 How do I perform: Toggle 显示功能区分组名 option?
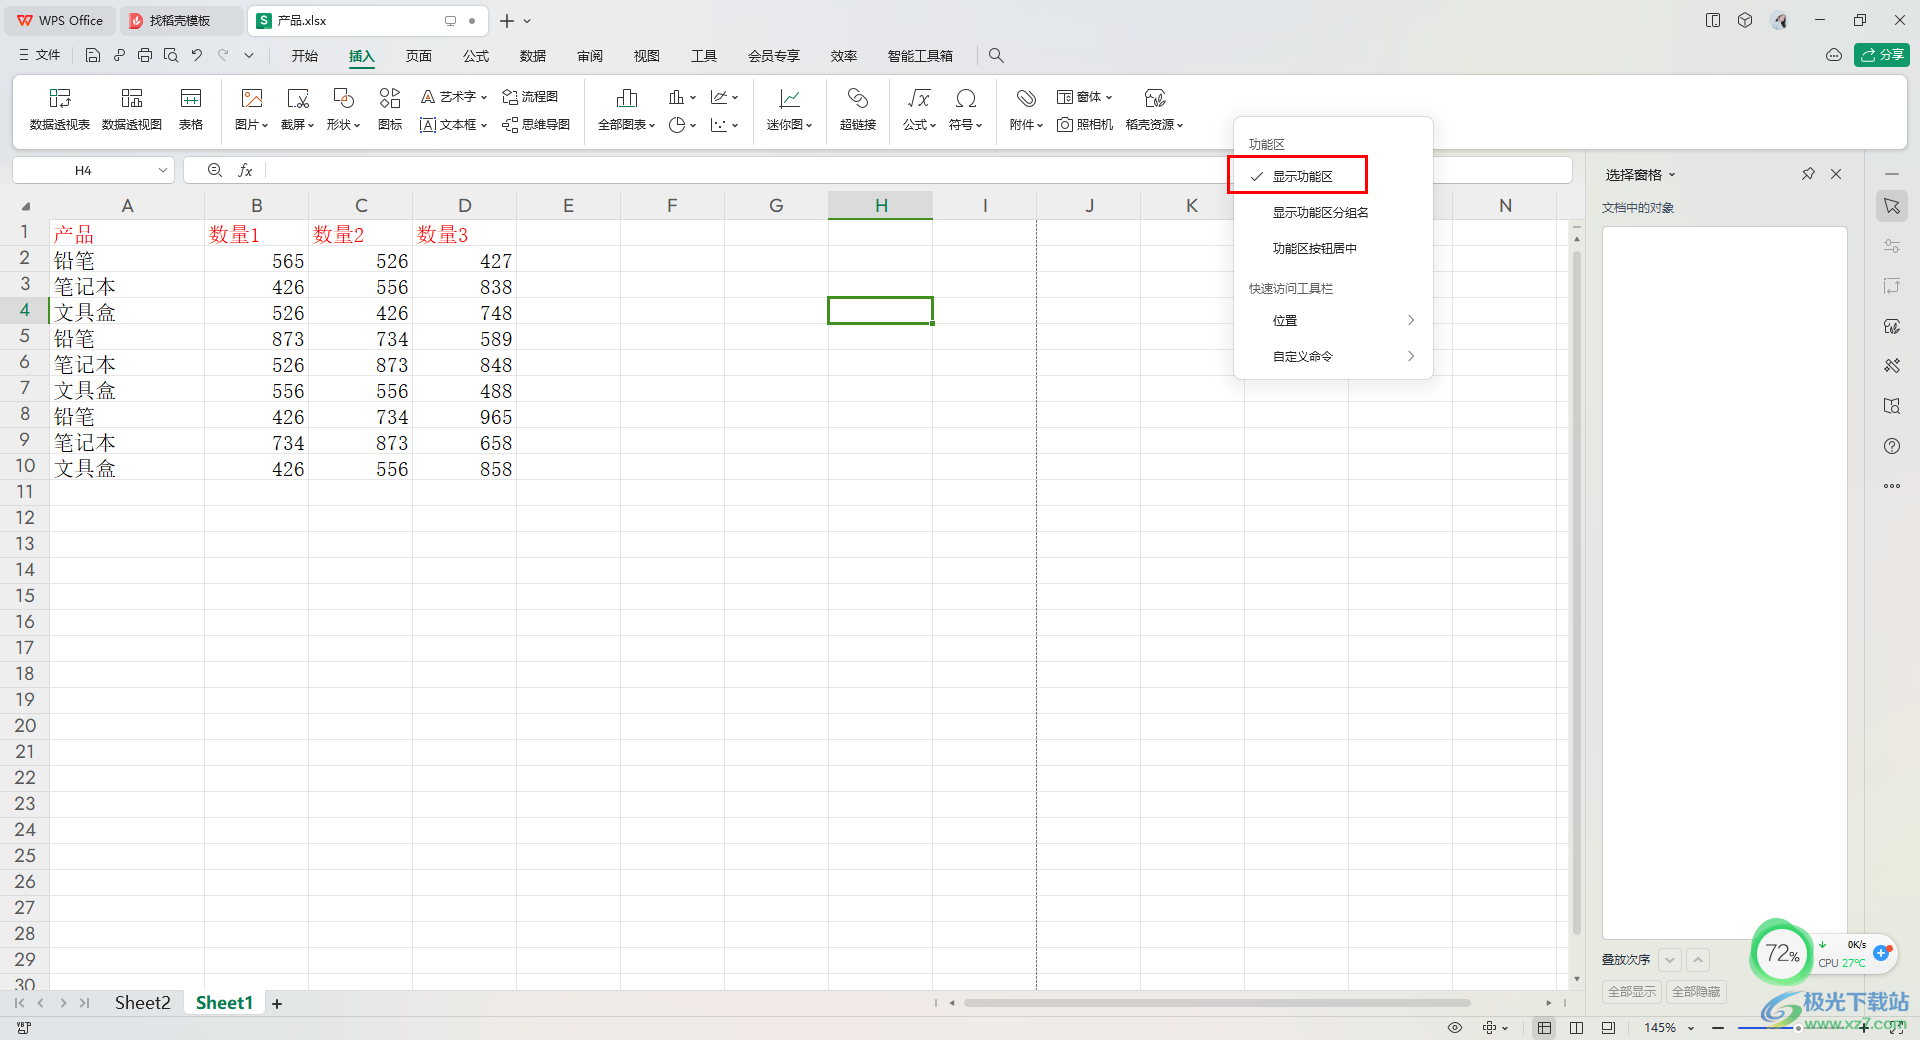(1334, 212)
